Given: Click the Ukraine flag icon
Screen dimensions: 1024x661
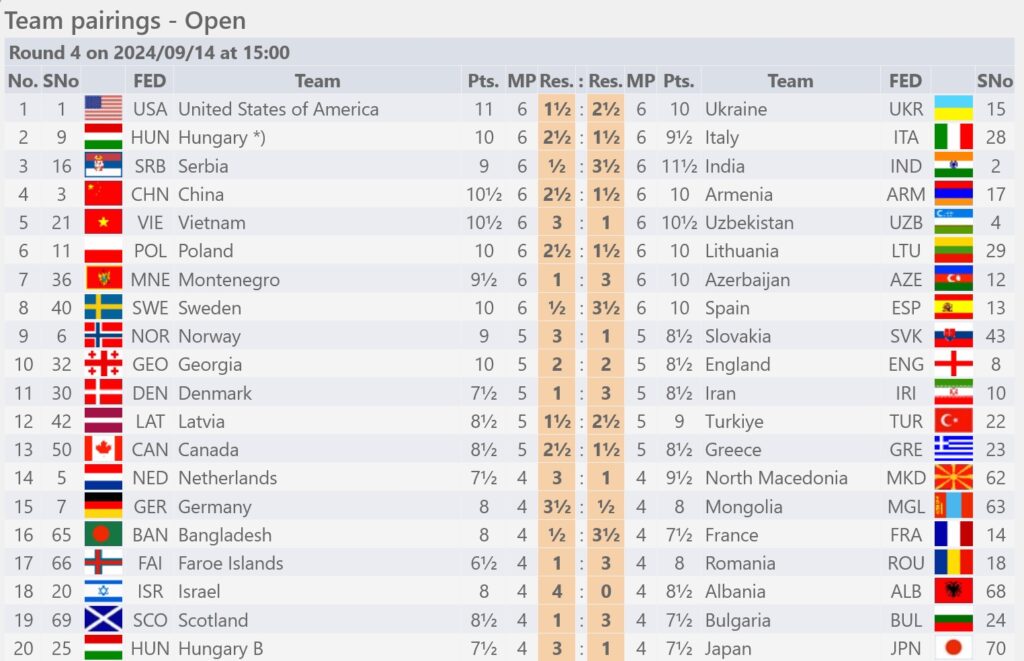Looking at the screenshot, I should click(953, 108).
